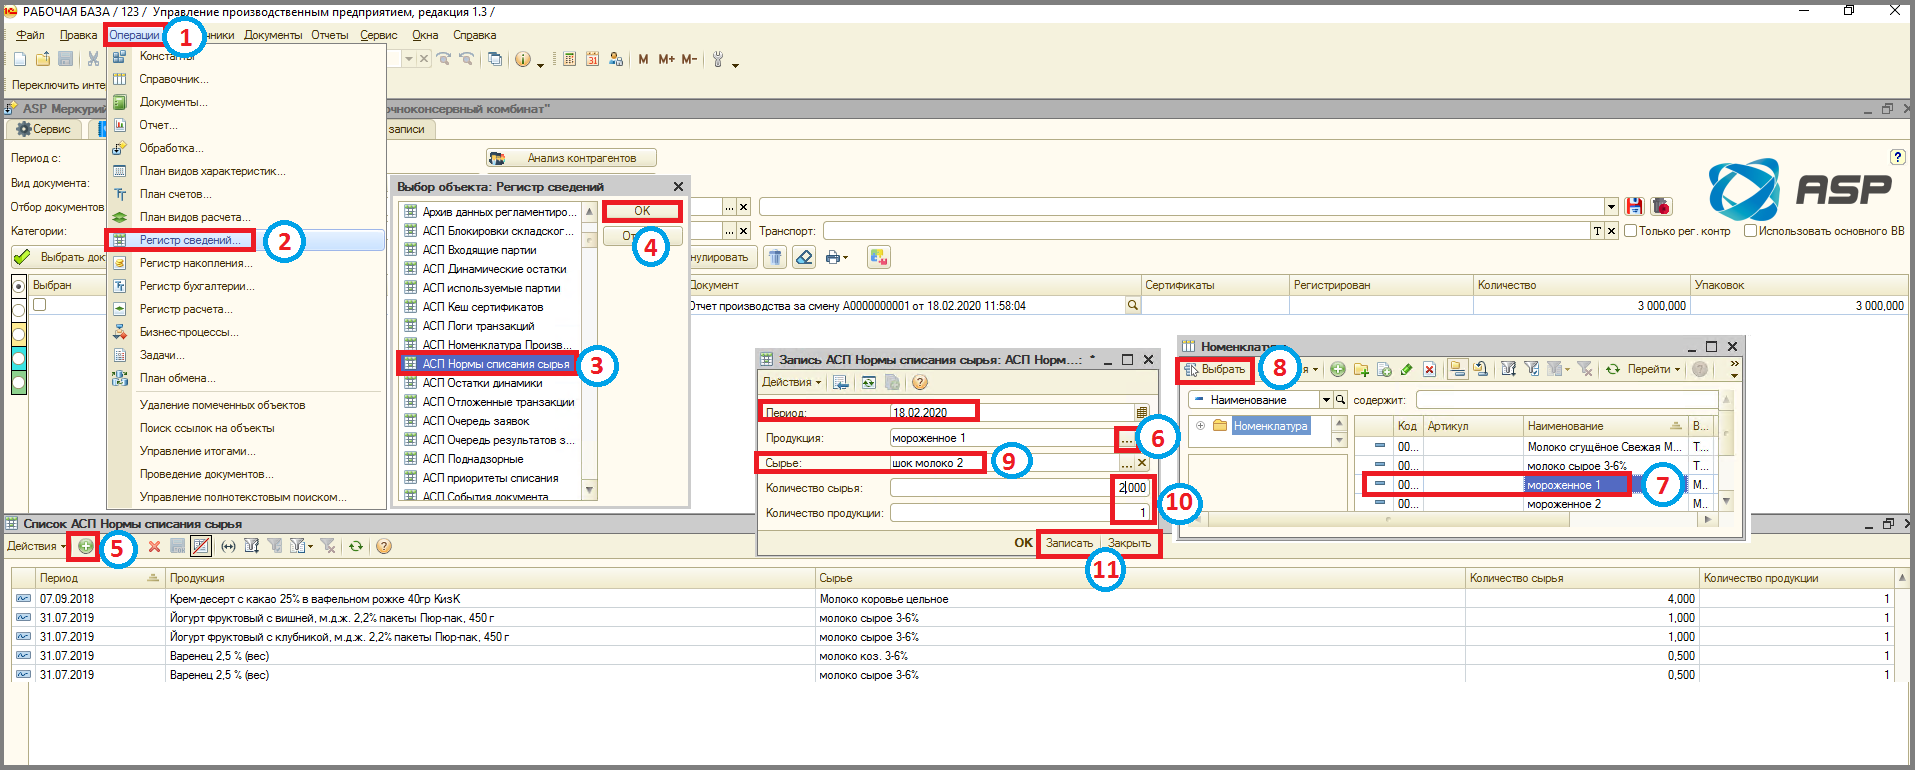1915x770 pixels.
Task: Click the calculator icon in the main toolbar
Action: (x=569, y=59)
